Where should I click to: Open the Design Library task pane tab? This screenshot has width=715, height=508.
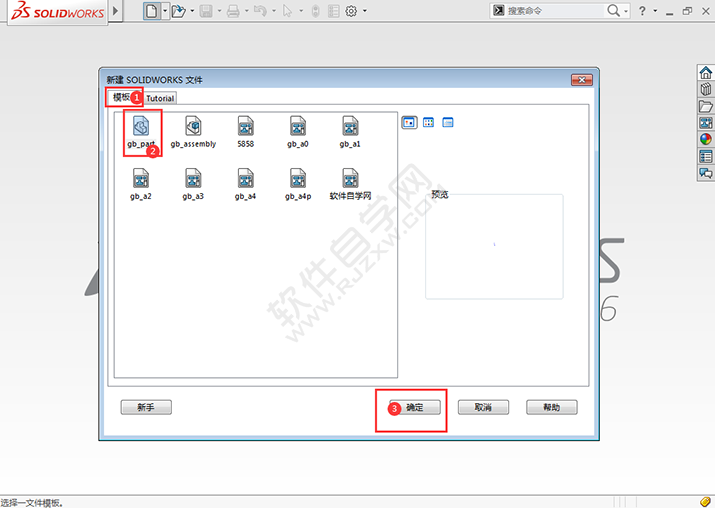click(705, 89)
